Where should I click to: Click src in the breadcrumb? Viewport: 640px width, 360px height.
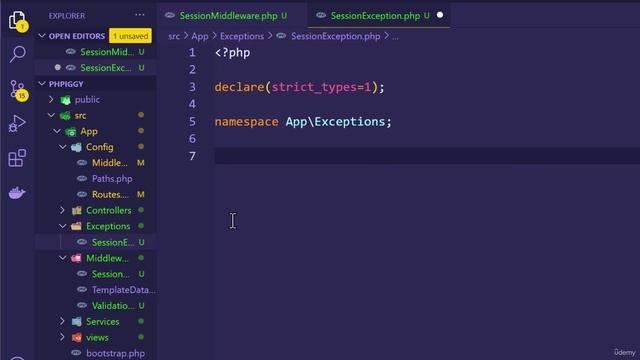coord(174,36)
